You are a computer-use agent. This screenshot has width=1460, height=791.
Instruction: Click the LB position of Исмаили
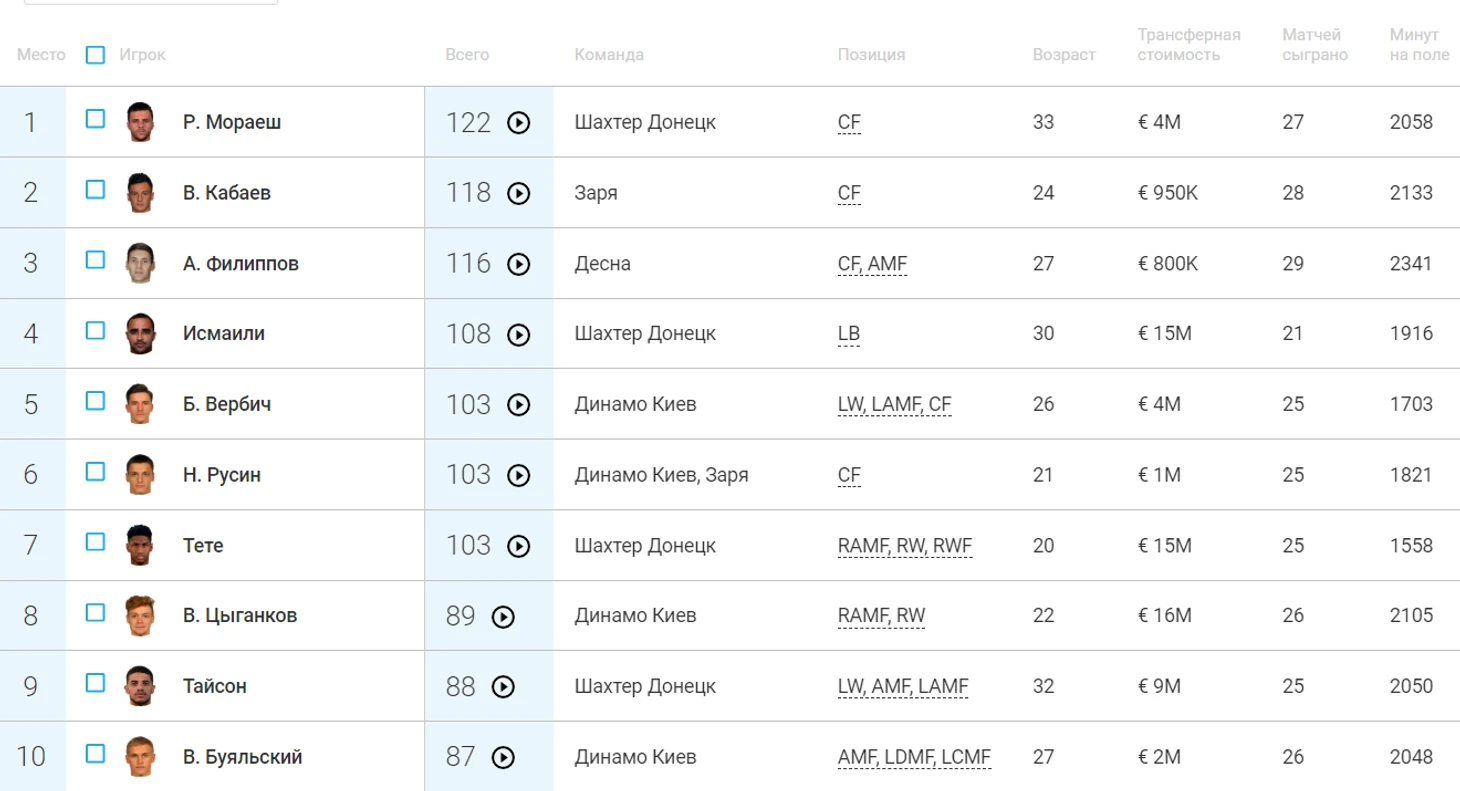click(849, 335)
